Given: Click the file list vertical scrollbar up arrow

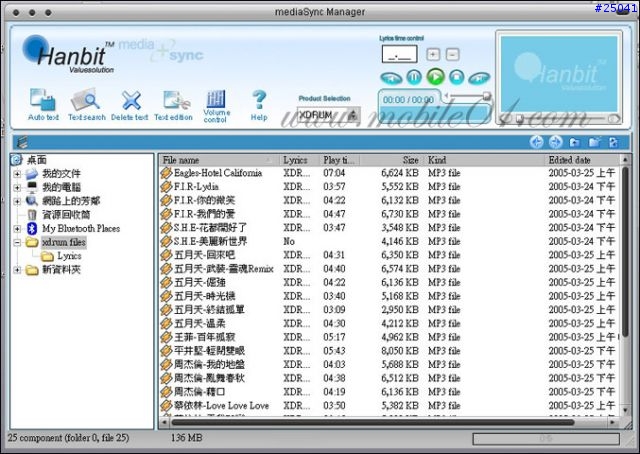Looking at the screenshot, I should point(624,160).
